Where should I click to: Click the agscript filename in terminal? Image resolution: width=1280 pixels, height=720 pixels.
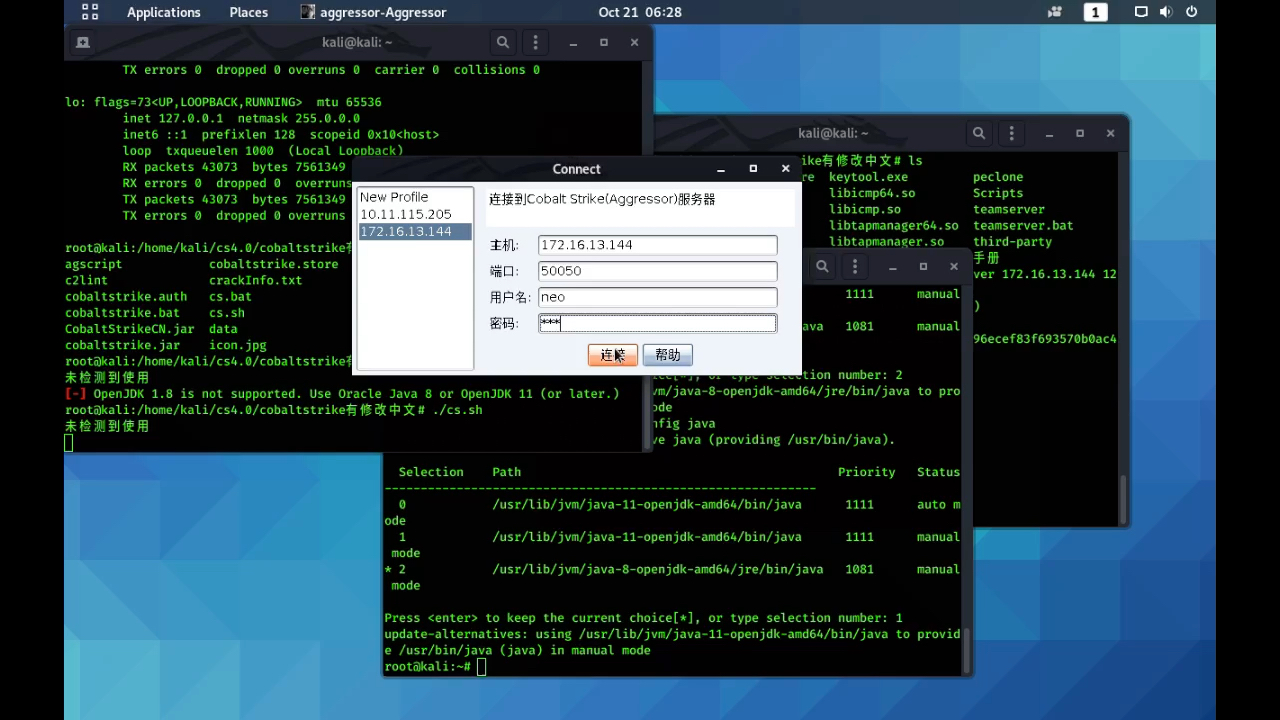pos(94,265)
